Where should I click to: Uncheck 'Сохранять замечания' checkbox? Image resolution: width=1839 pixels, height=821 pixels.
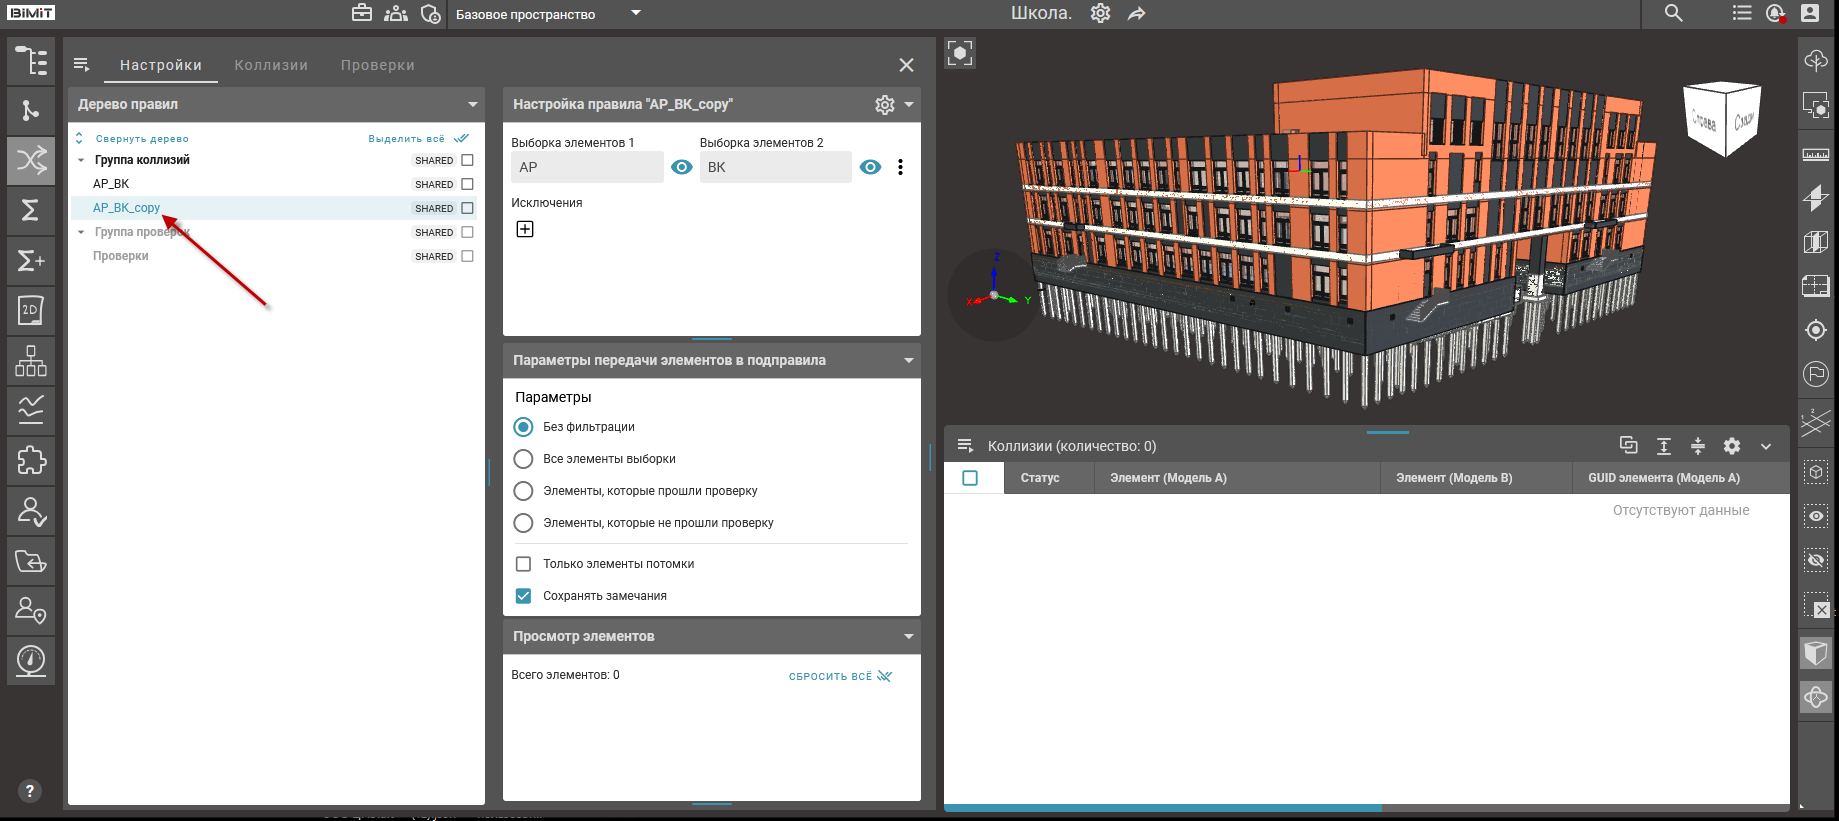coord(523,596)
